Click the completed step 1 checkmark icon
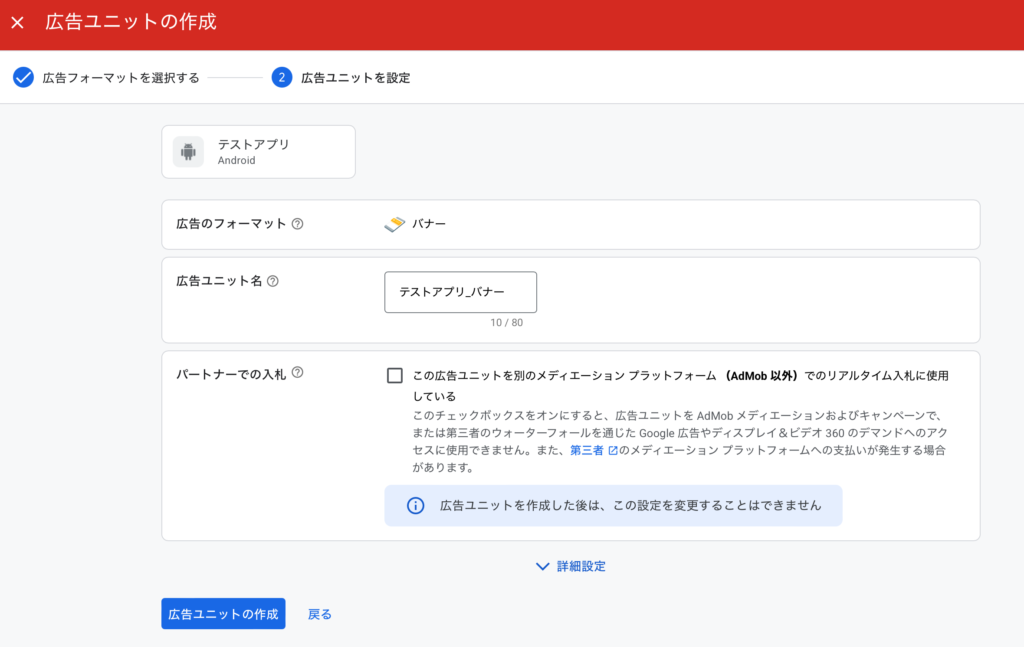This screenshot has height=647, width=1024. click(23, 78)
